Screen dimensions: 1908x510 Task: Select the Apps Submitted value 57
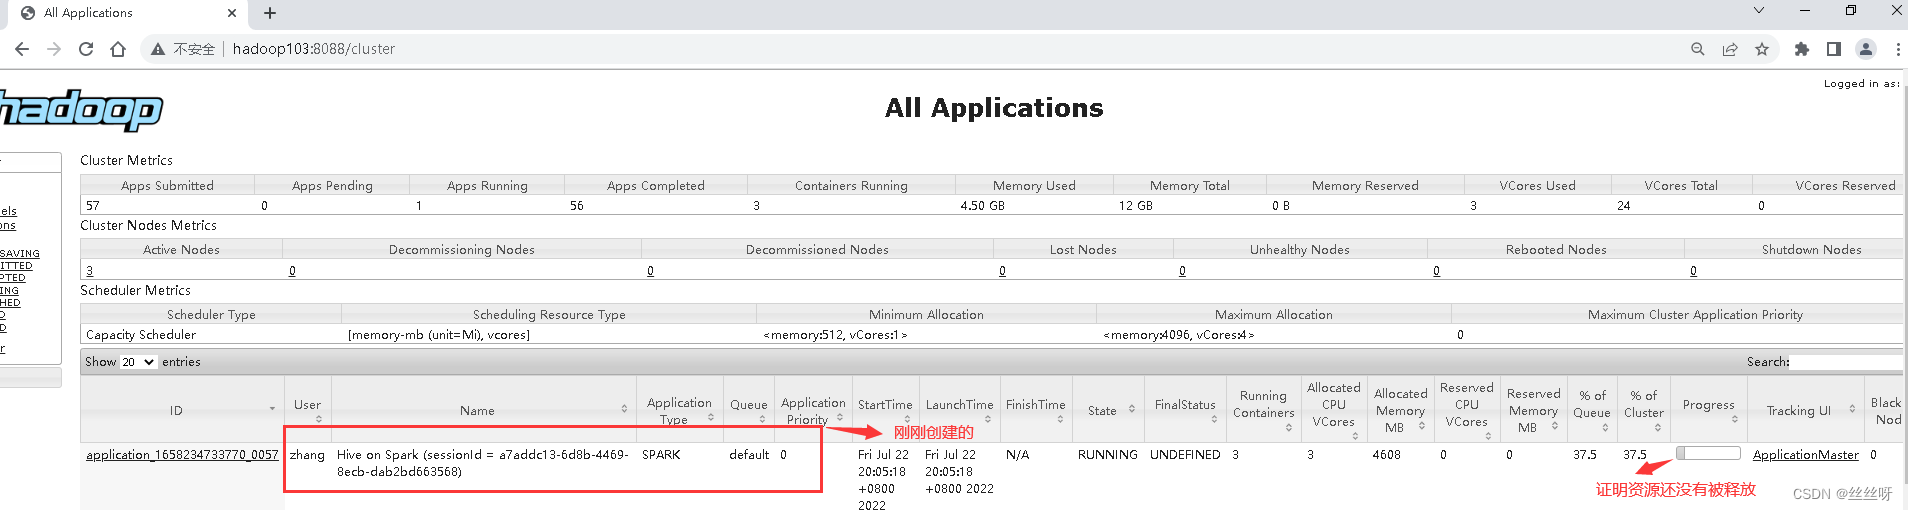pyautogui.click(x=93, y=206)
